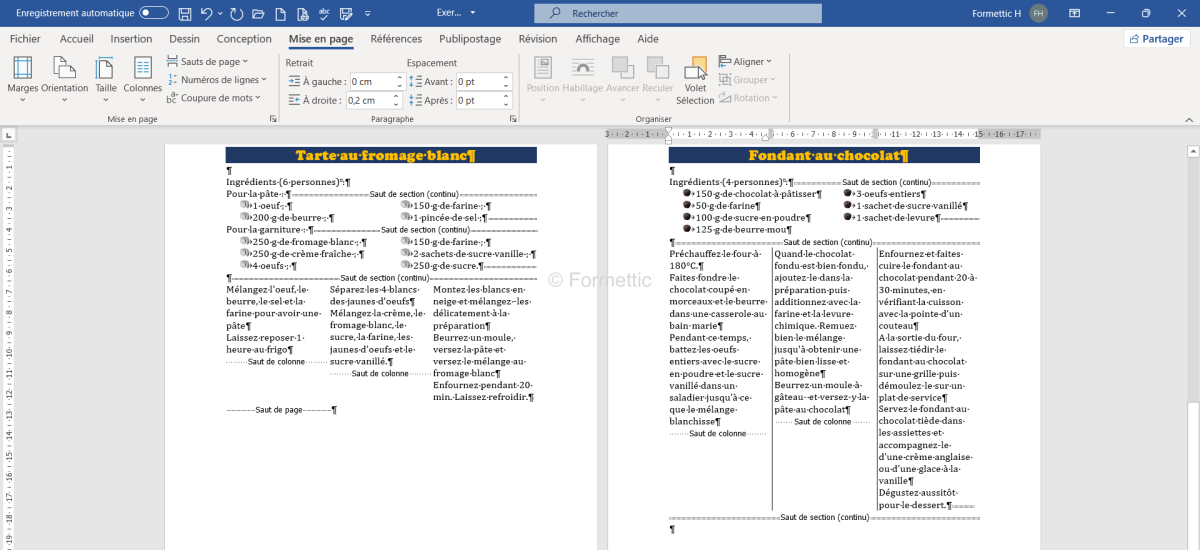Click the Colonnes columns icon

click(x=143, y=75)
